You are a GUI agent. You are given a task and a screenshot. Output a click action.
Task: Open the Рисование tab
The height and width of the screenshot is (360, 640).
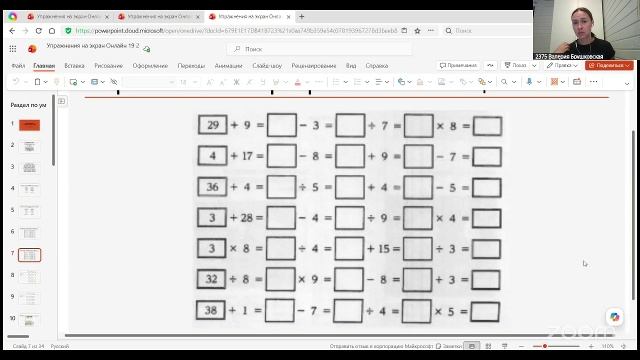pos(109,66)
